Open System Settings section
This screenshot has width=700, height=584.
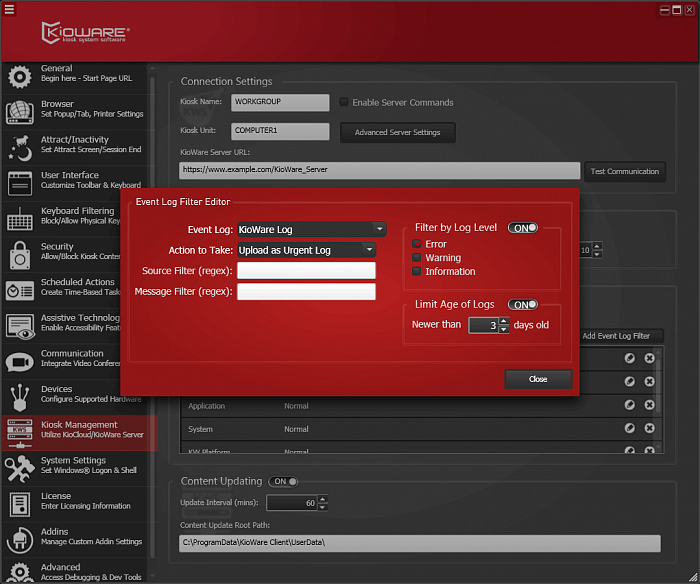click(x=73, y=460)
